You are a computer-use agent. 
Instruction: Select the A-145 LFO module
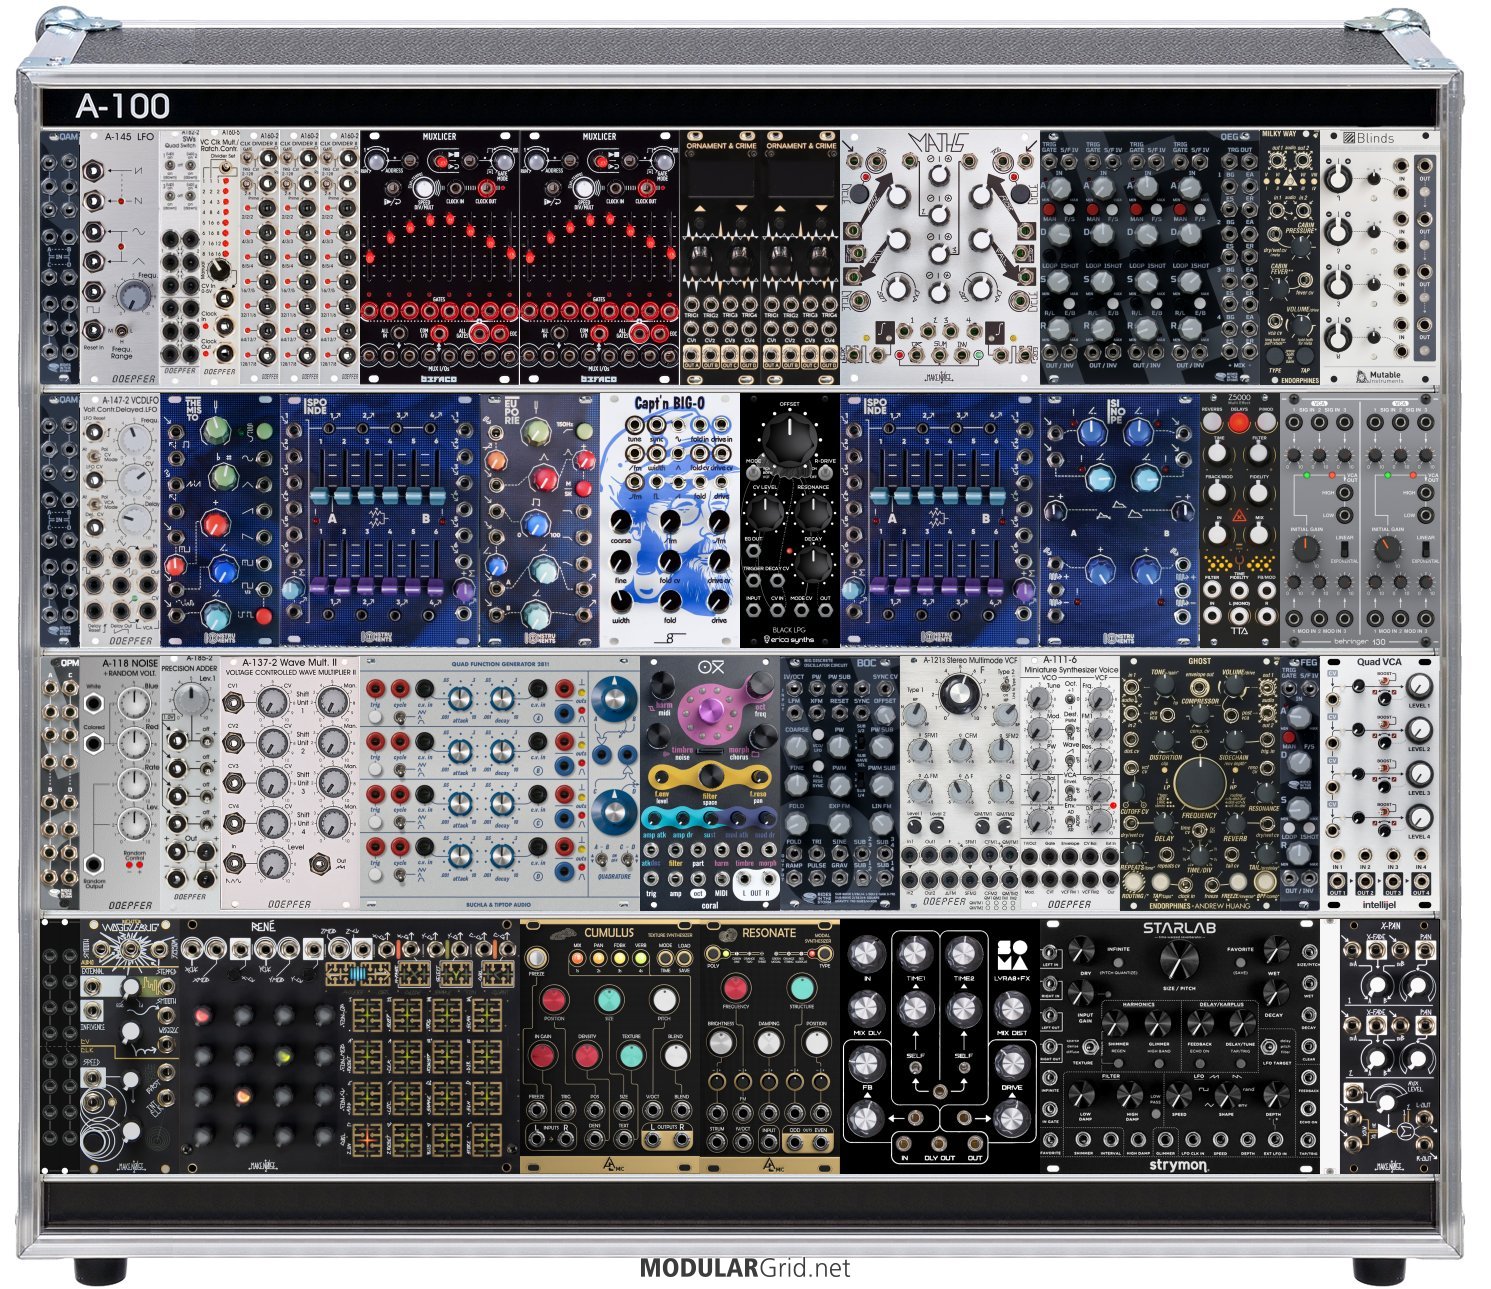[120, 256]
